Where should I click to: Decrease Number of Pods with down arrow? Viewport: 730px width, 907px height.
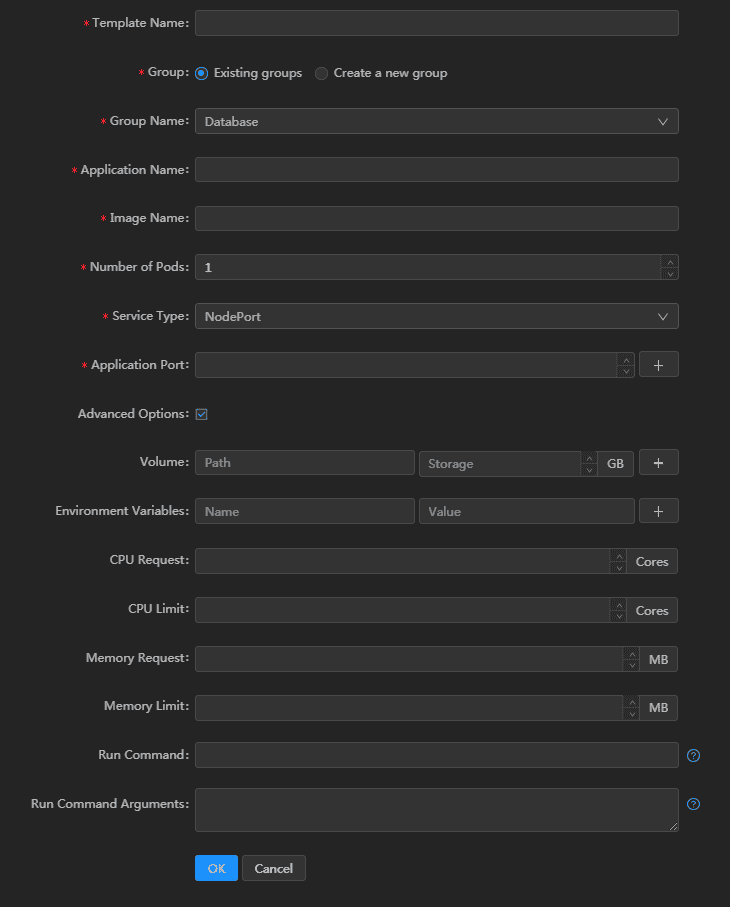coord(670,274)
